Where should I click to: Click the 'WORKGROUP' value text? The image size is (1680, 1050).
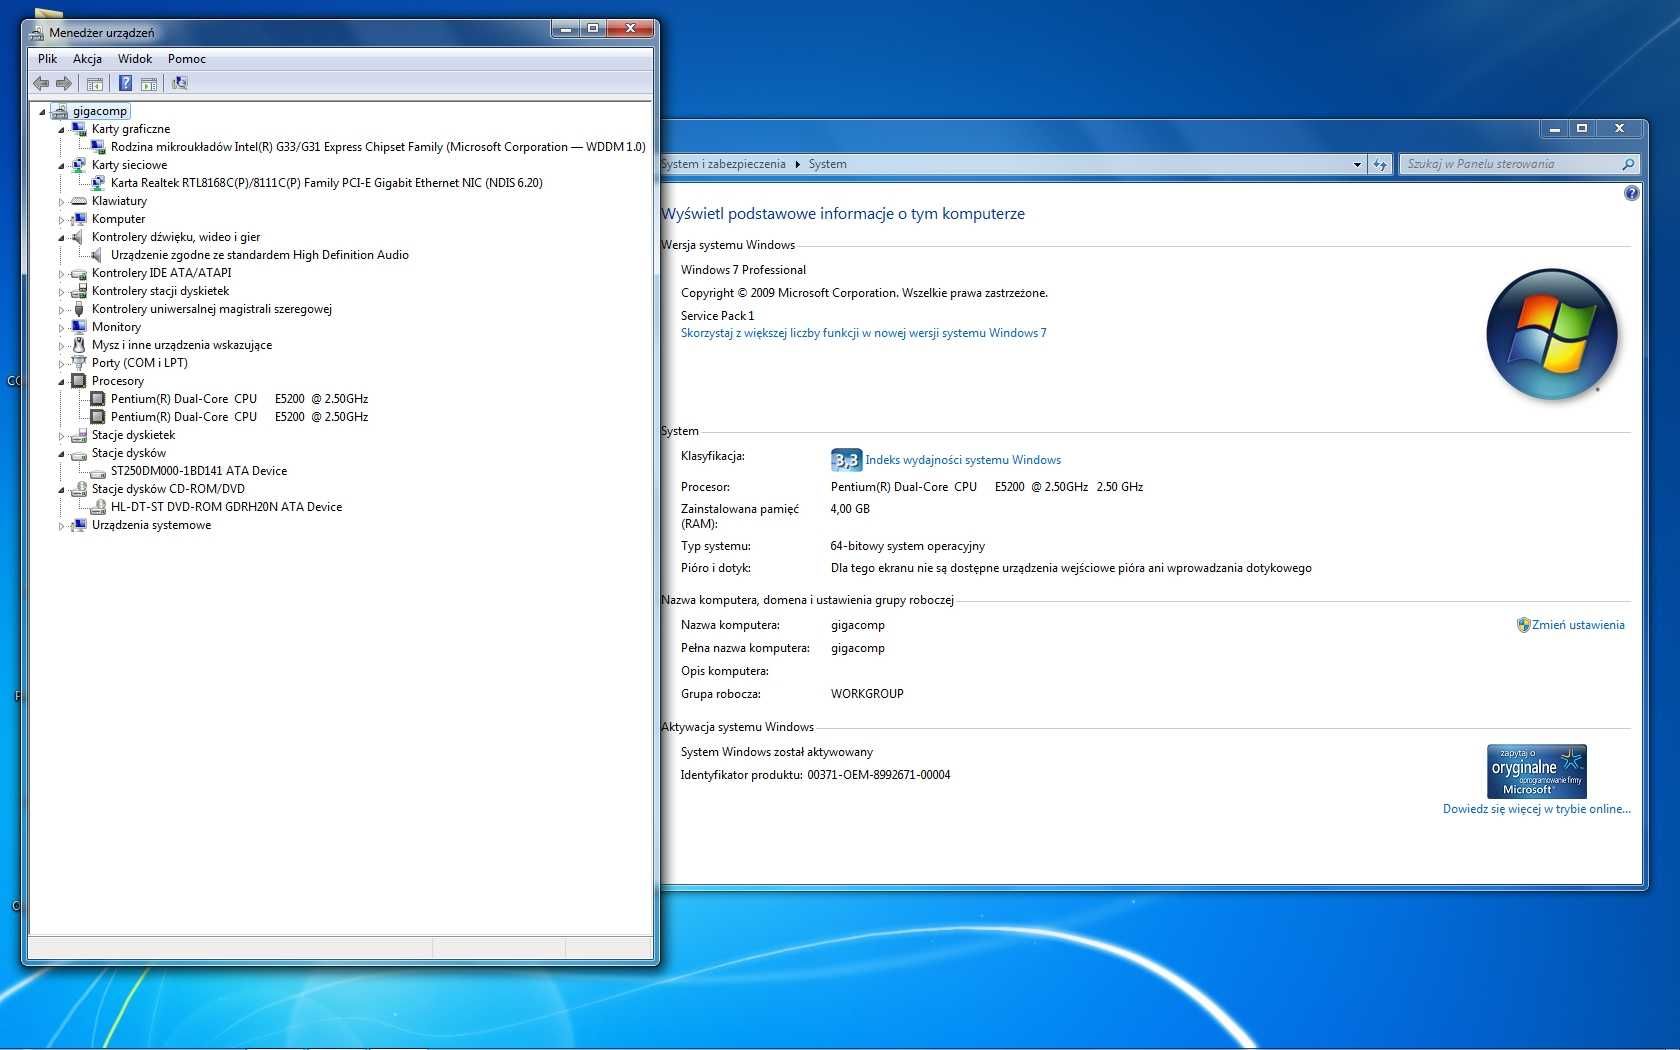pyautogui.click(x=867, y=694)
